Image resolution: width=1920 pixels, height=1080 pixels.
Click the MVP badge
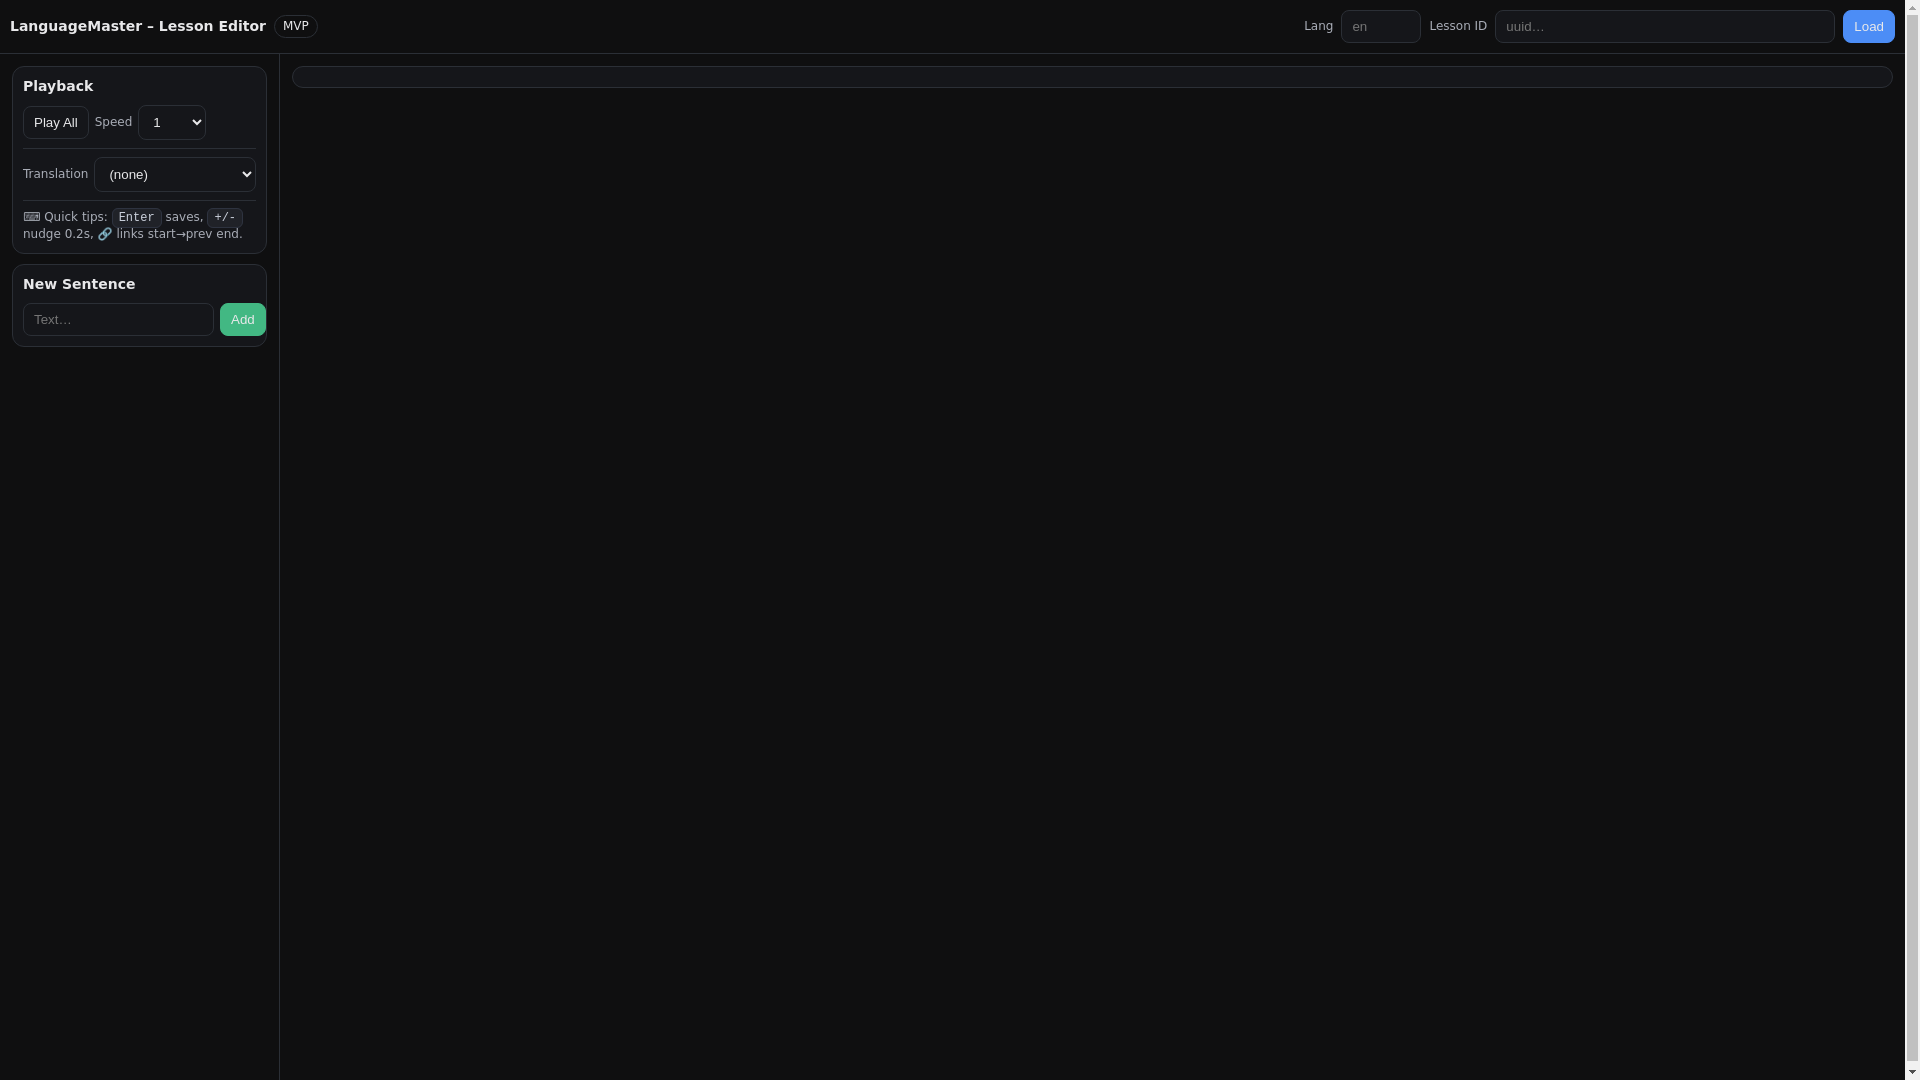(x=296, y=27)
